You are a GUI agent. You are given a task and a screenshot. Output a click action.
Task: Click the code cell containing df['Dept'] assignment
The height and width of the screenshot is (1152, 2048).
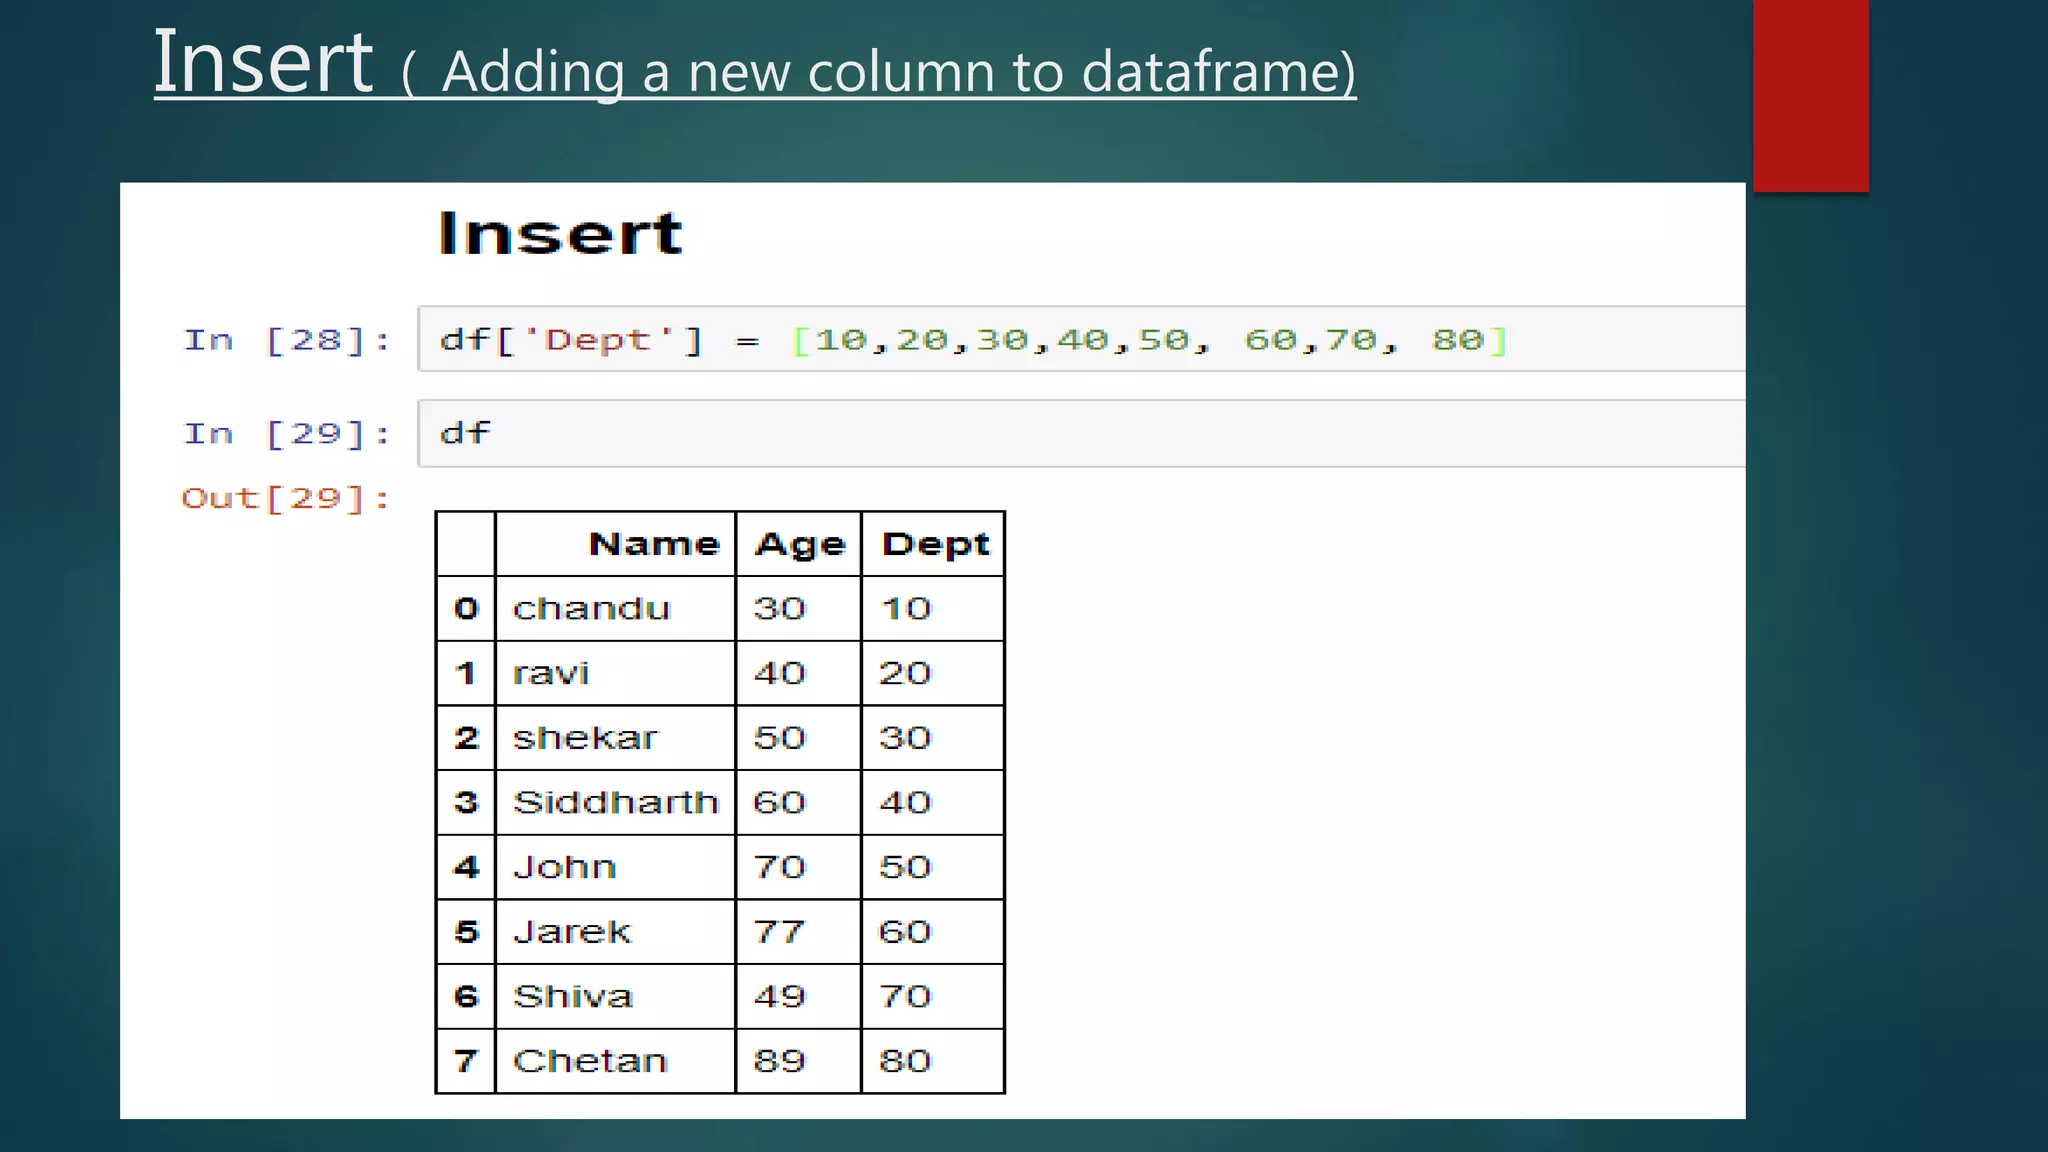point(1081,340)
